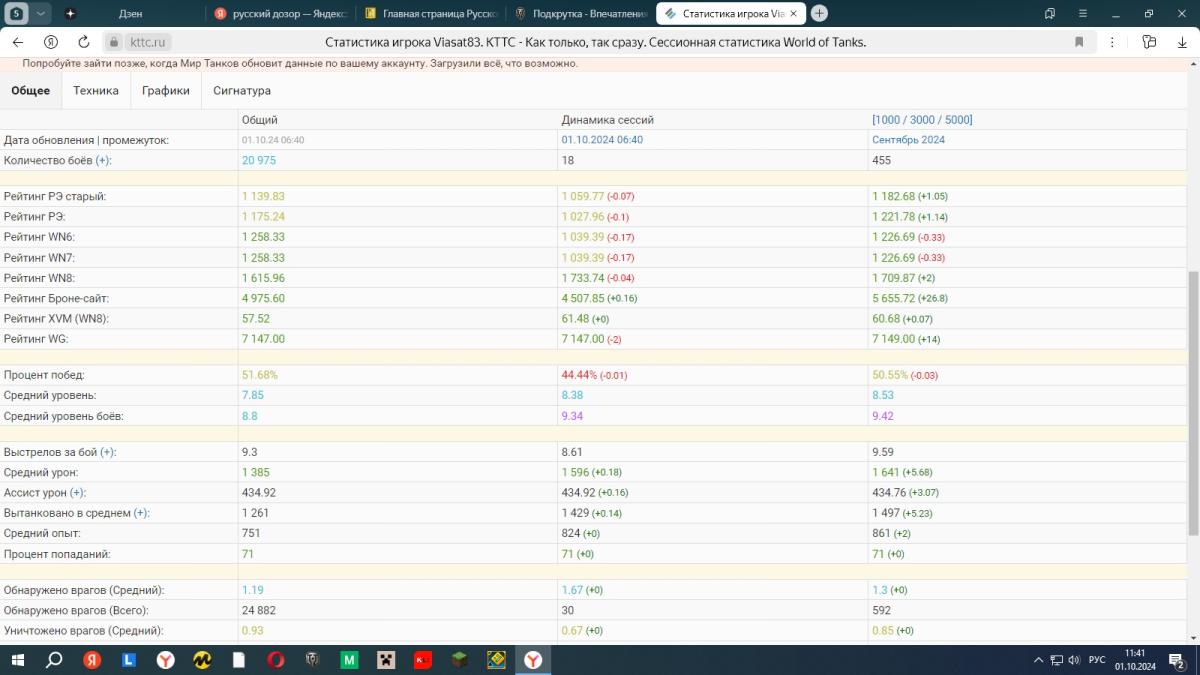
Task: Bookmark this page with the bookmark icon
Action: pyautogui.click(x=1079, y=42)
